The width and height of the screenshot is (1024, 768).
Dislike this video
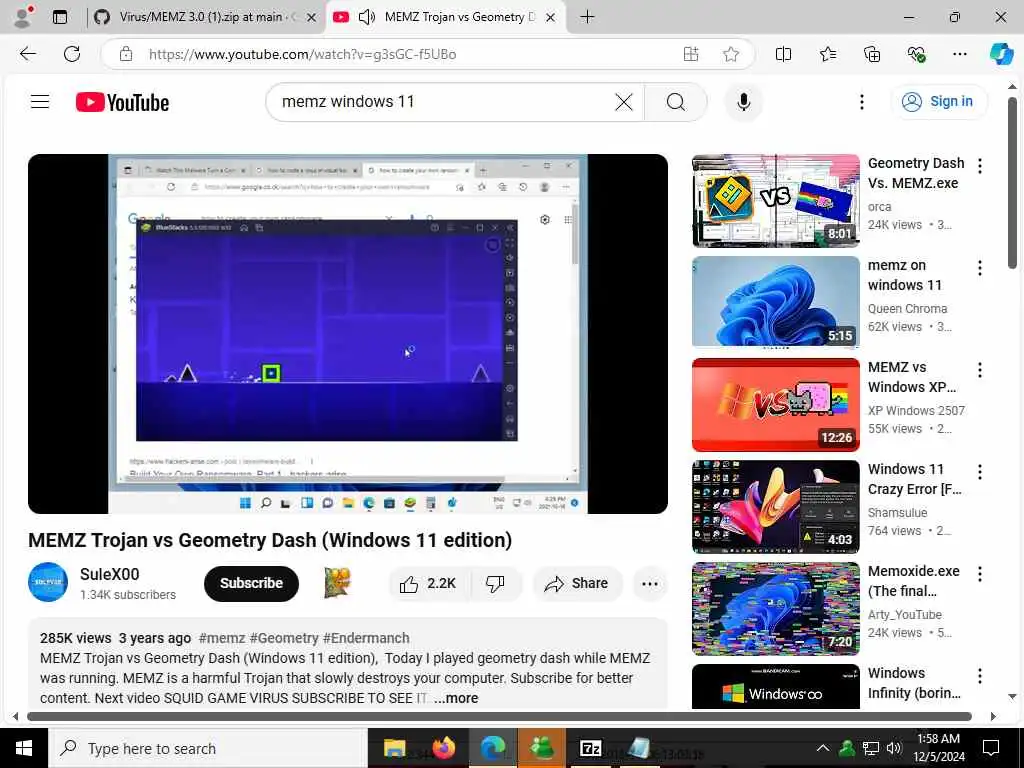(x=496, y=584)
